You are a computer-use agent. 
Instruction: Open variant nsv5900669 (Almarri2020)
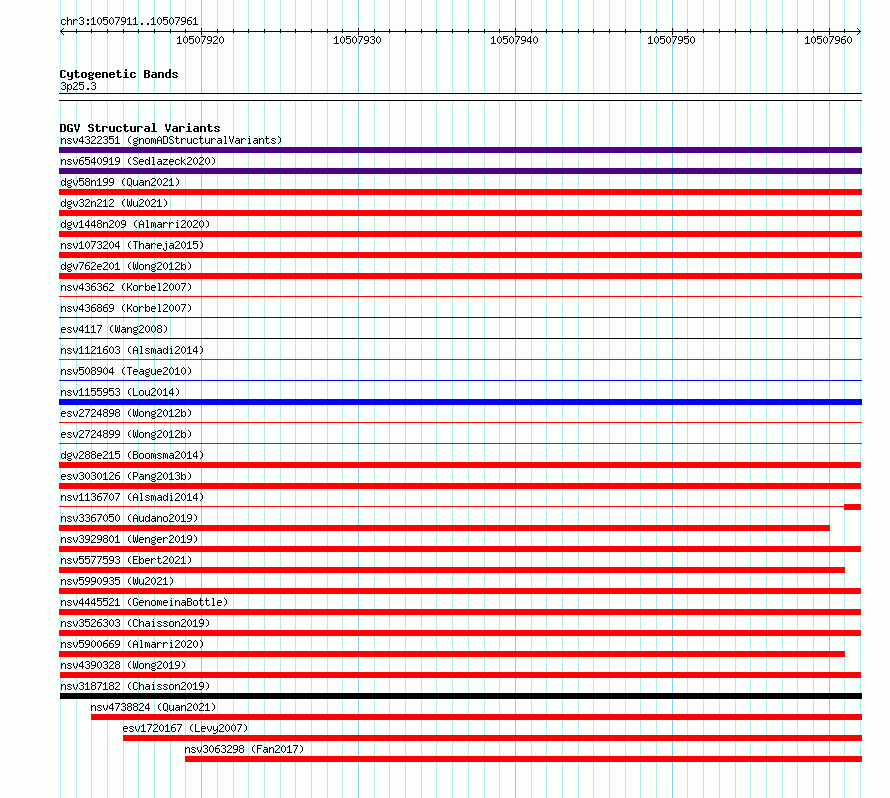point(132,644)
